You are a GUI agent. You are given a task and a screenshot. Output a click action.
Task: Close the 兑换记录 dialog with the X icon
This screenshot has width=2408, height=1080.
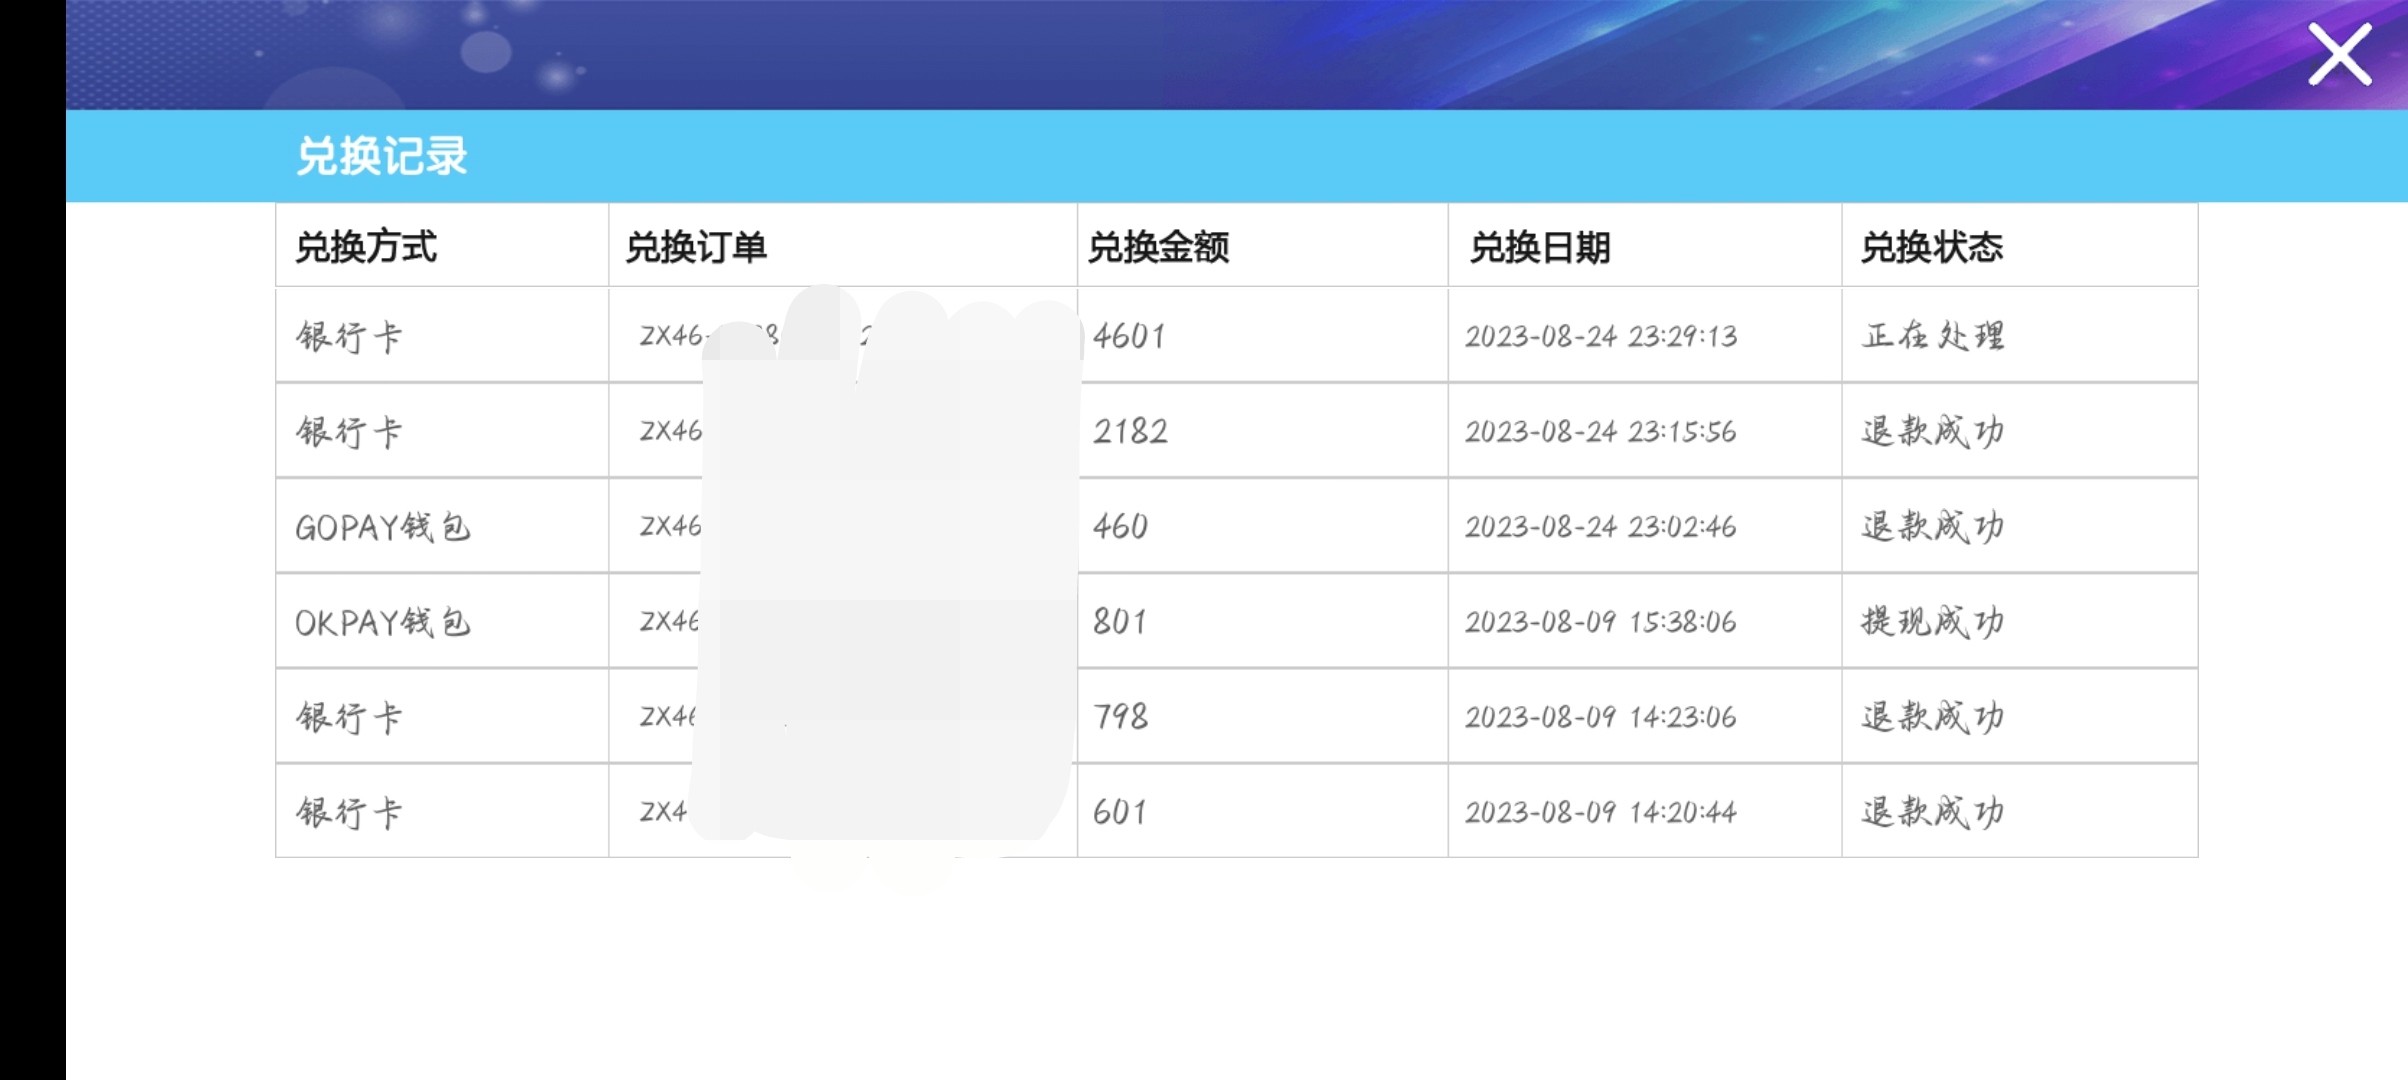click(x=2339, y=55)
